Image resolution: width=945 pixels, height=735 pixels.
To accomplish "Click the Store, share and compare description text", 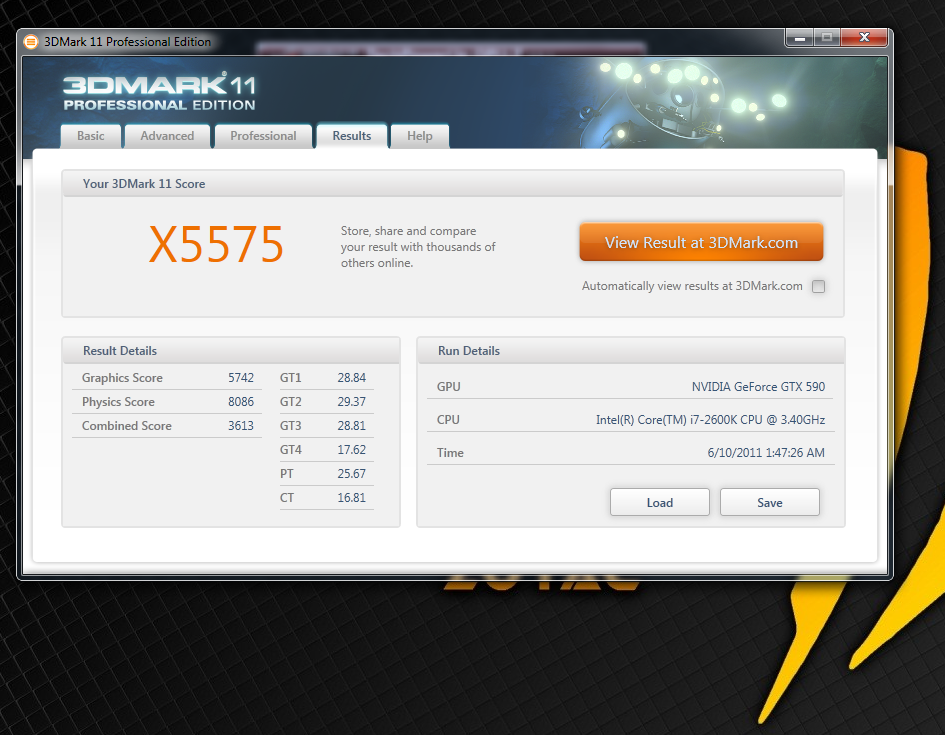I will tap(418, 247).
